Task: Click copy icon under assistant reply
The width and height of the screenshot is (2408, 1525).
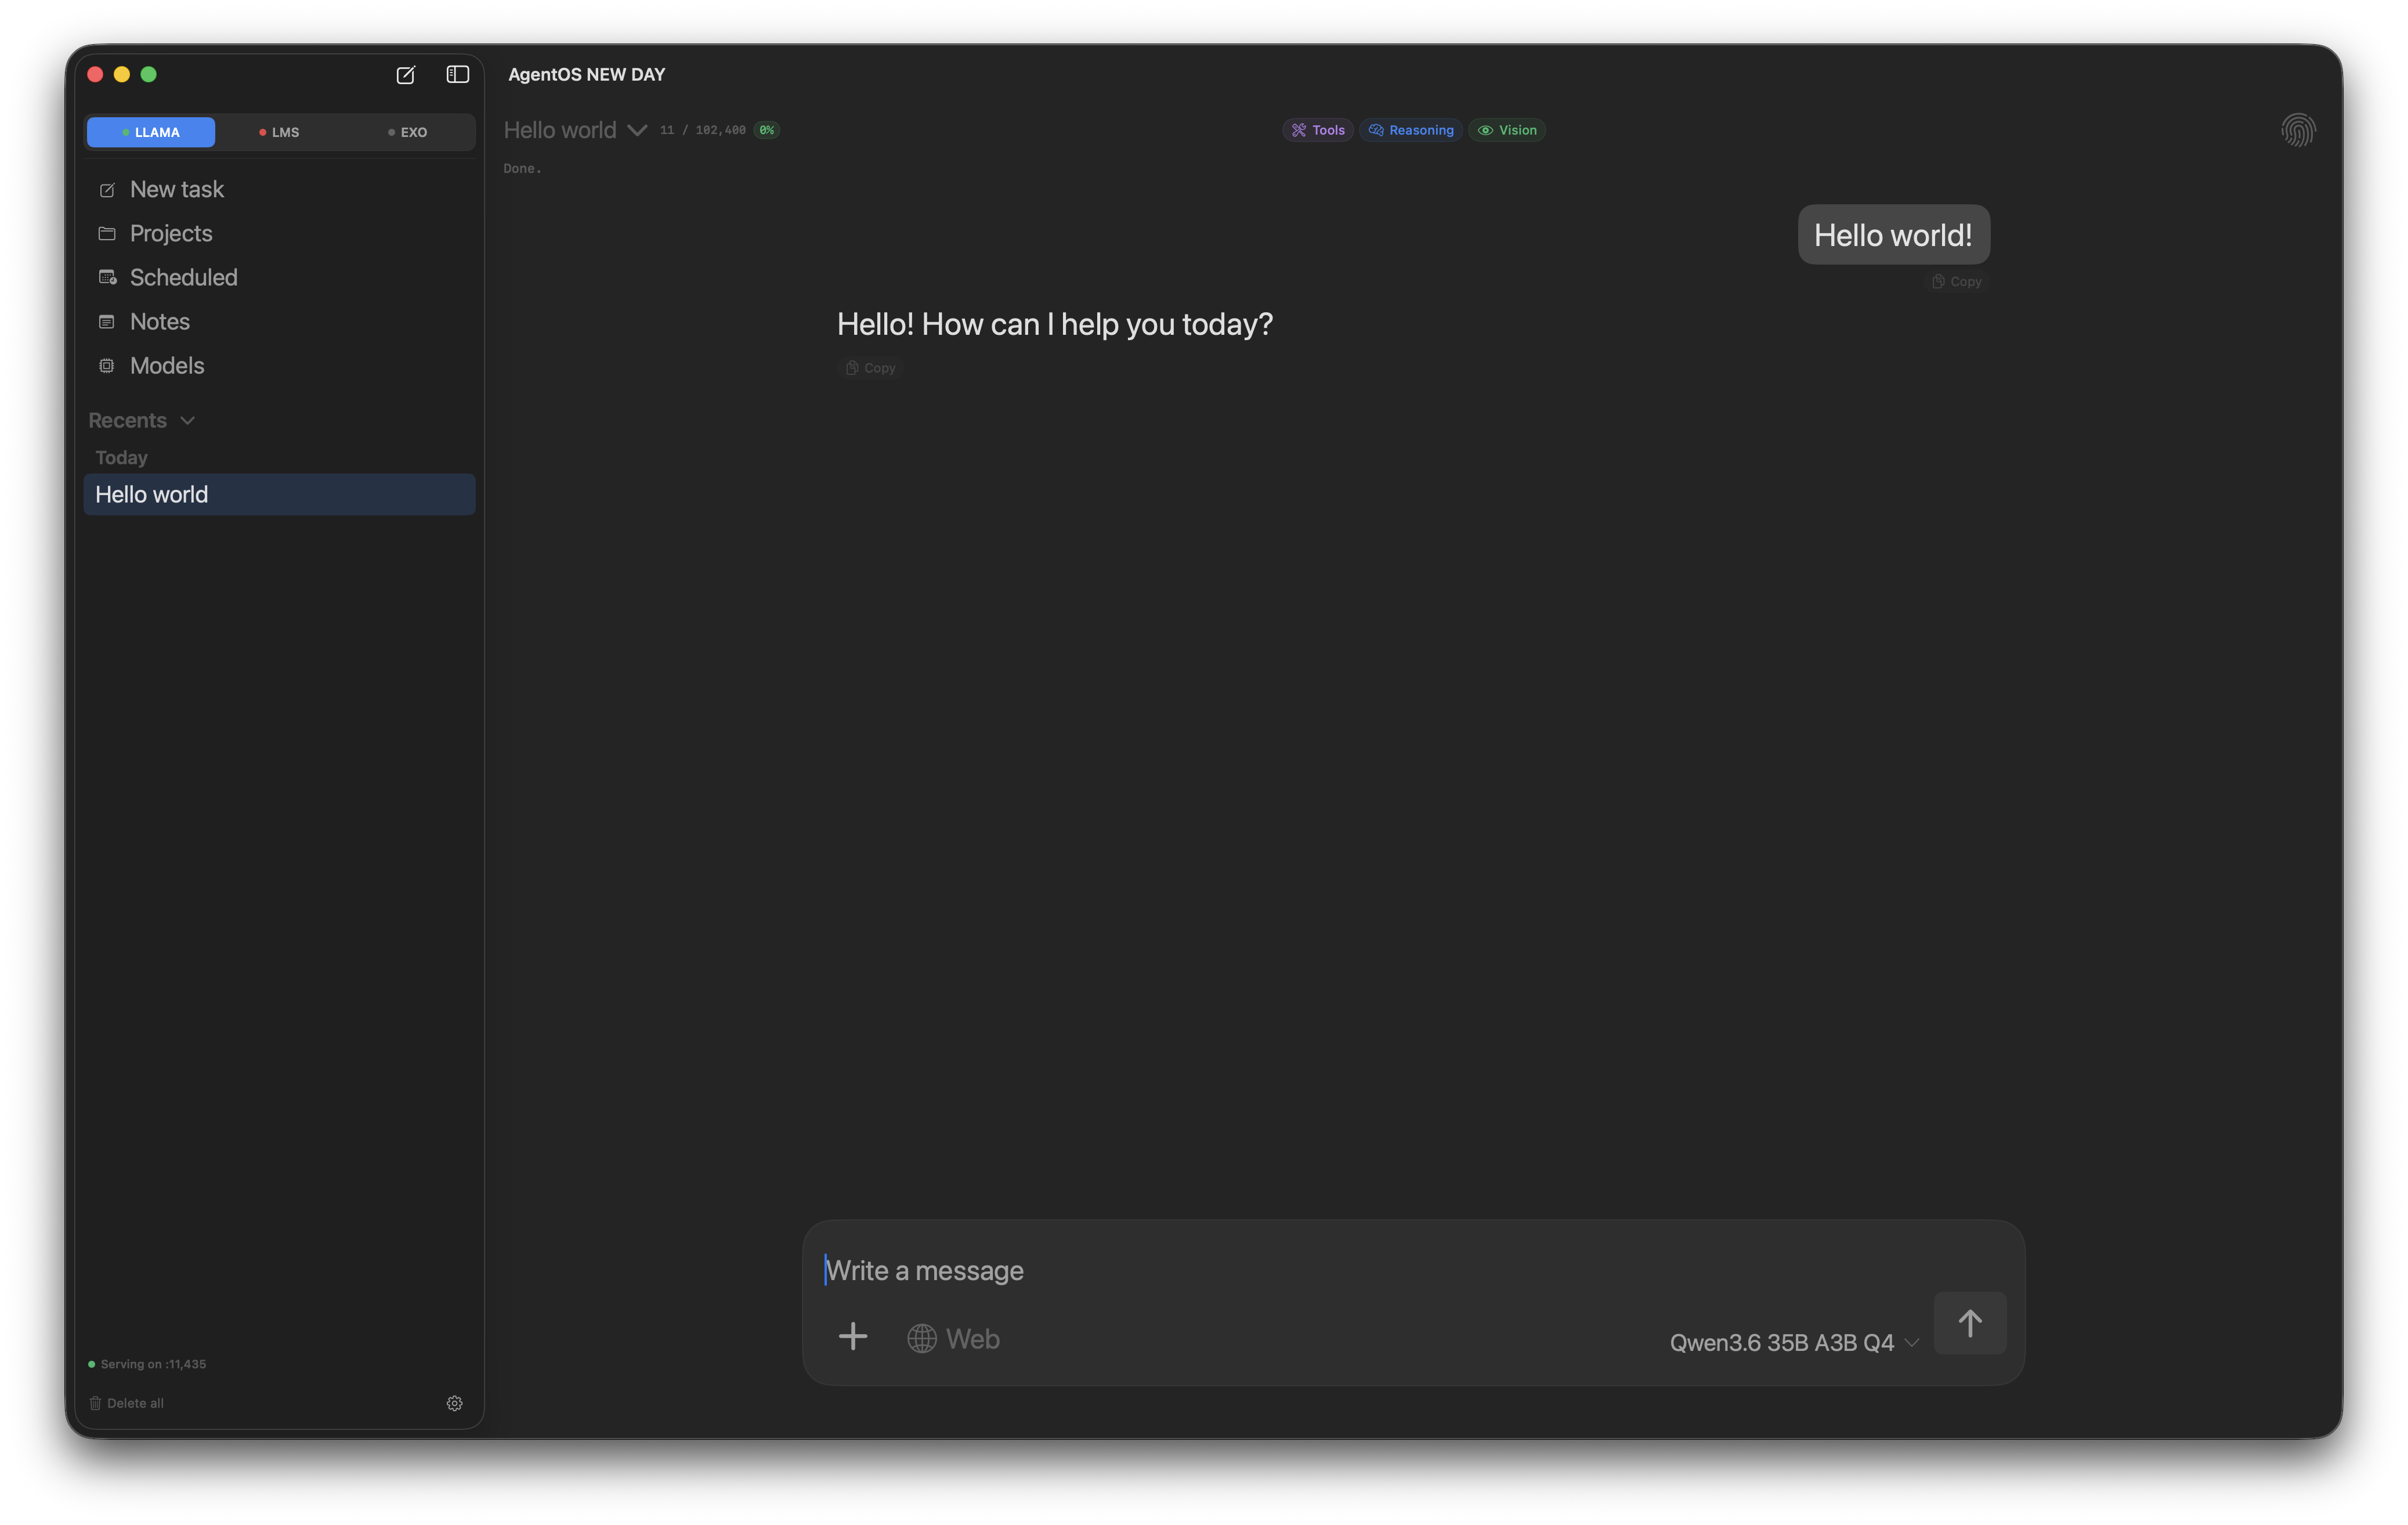Action: click(x=852, y=368)
